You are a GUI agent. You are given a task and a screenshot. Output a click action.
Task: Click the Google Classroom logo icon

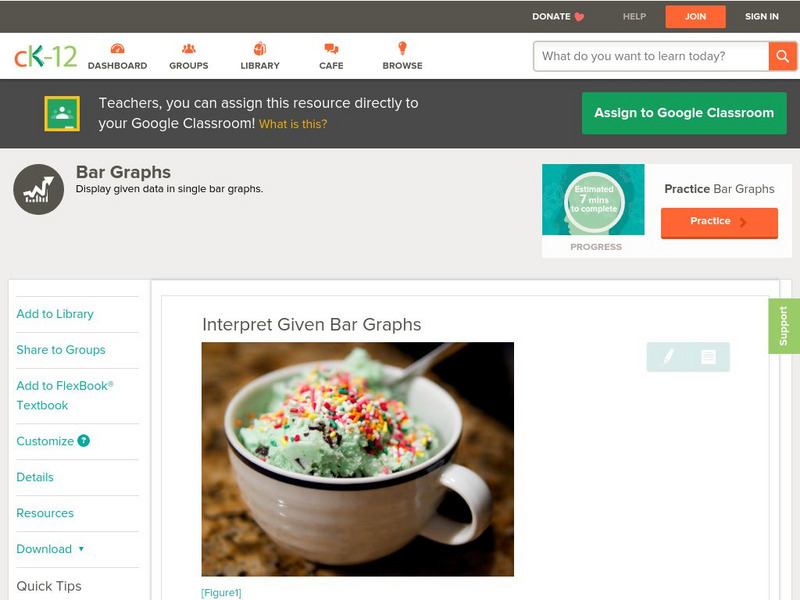coord(62,113)
